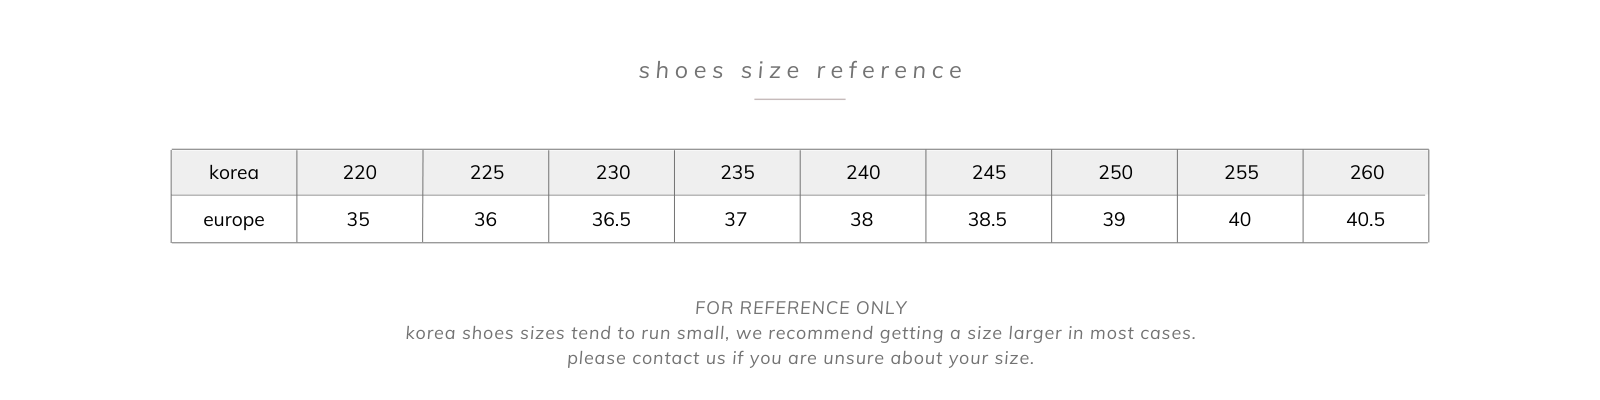The height and width of the screenshot is (400, 1600).
Task: Click the "shoes size reference" heading
Action: (x=801, y=71)
